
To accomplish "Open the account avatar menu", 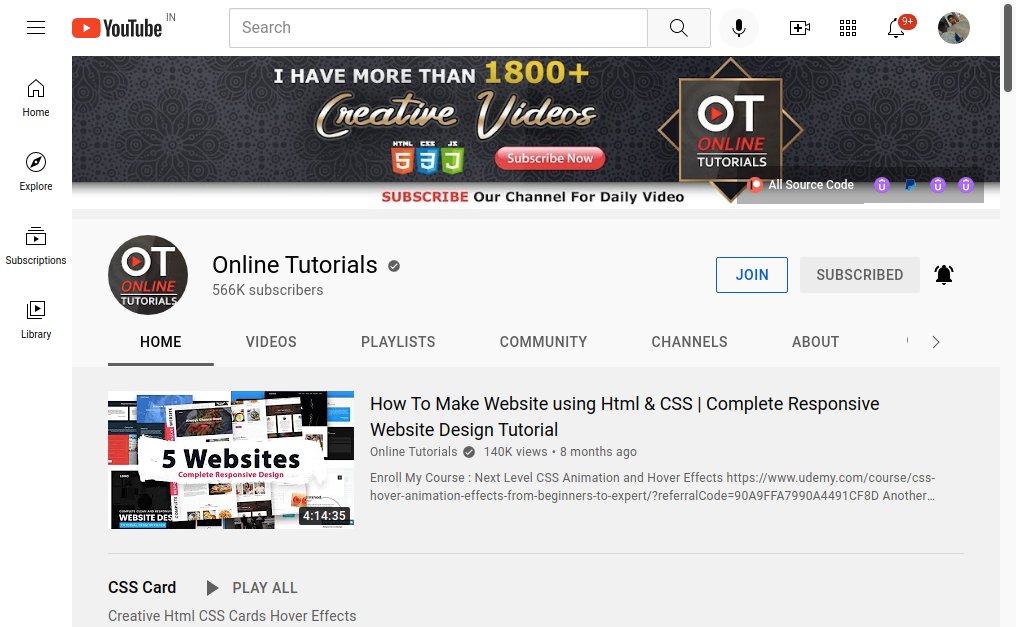I will pos(954,28).
